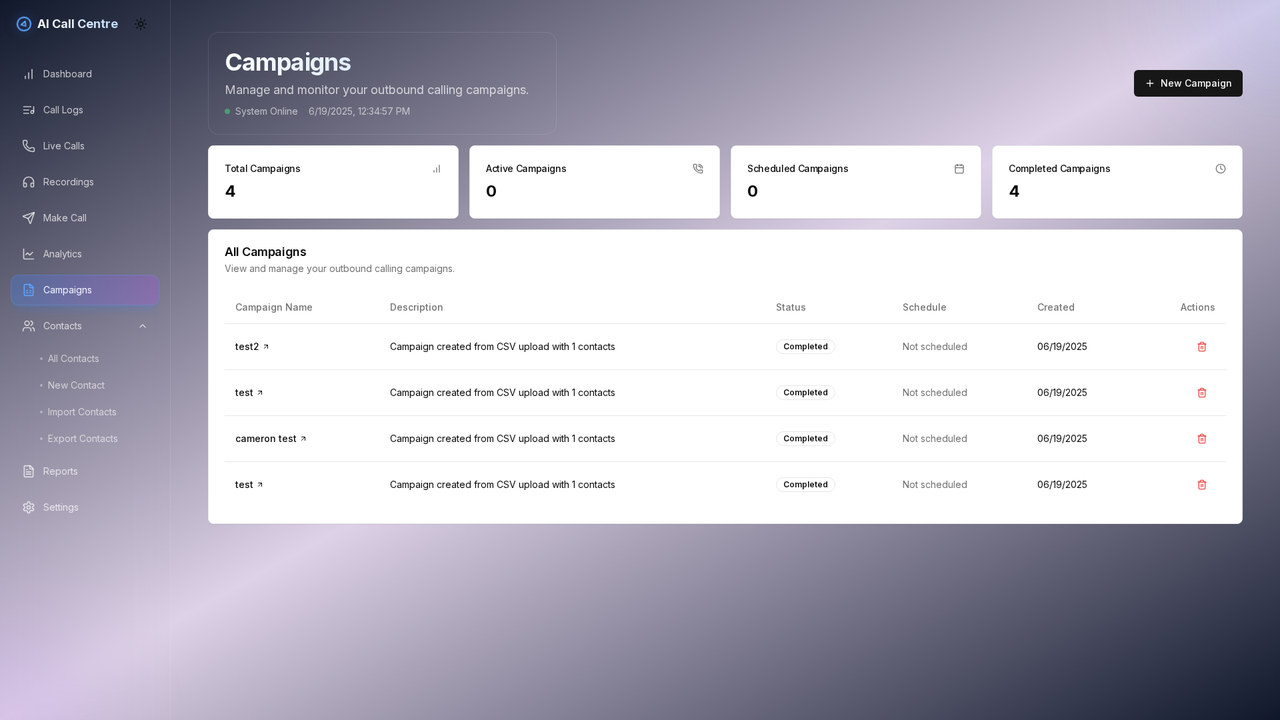Select Import Contacts in the sidebar
Viewport: 1280px width, 720px height.
[82, 412]
